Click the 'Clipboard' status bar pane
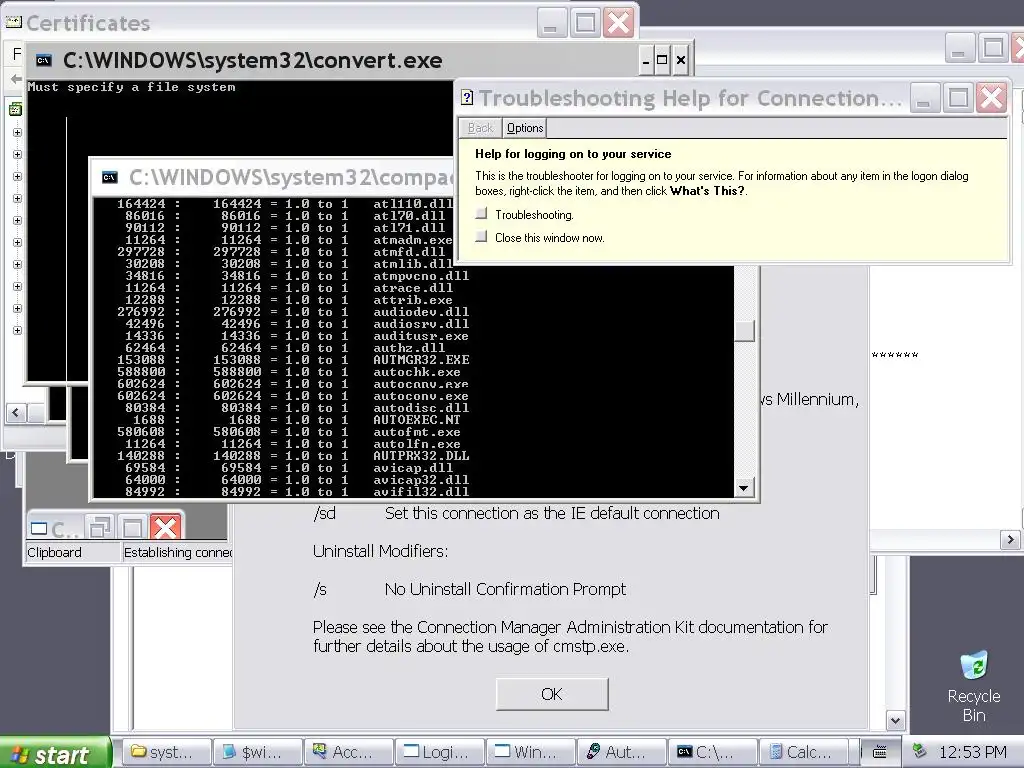The image size is (1024, 768). point(73,552)
